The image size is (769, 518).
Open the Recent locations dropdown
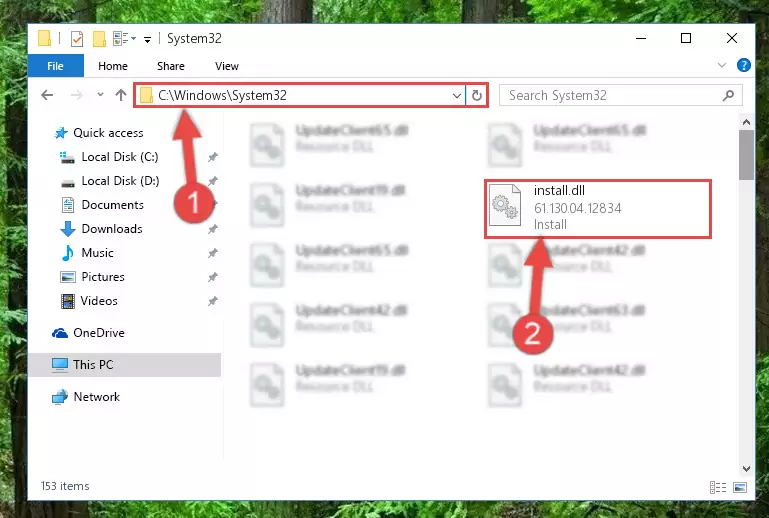click(x=100, y=95)
